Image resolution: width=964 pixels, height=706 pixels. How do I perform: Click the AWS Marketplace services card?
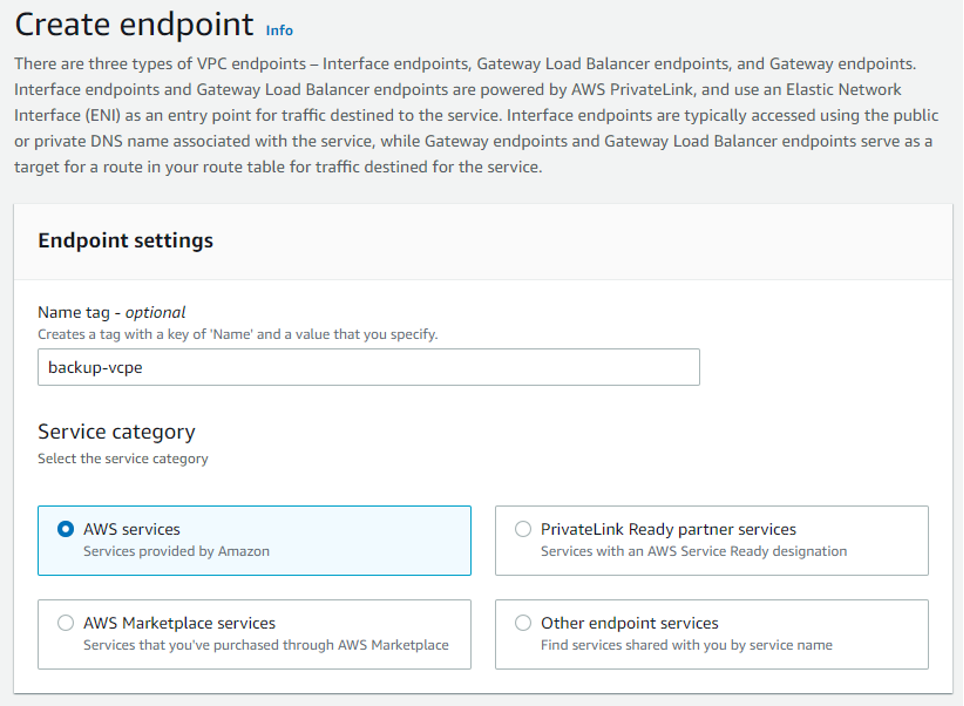[x=254, y=634]
